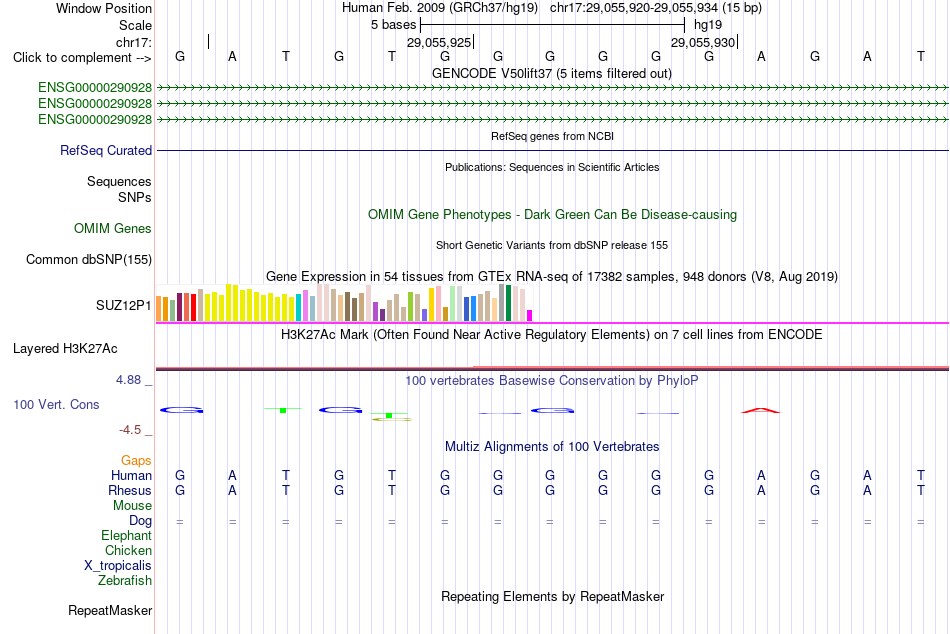The height and width of the screenshot is (634, 950).
Task: Click the 4.88 PhyloP upper limit value
Action: click(128, 380)
